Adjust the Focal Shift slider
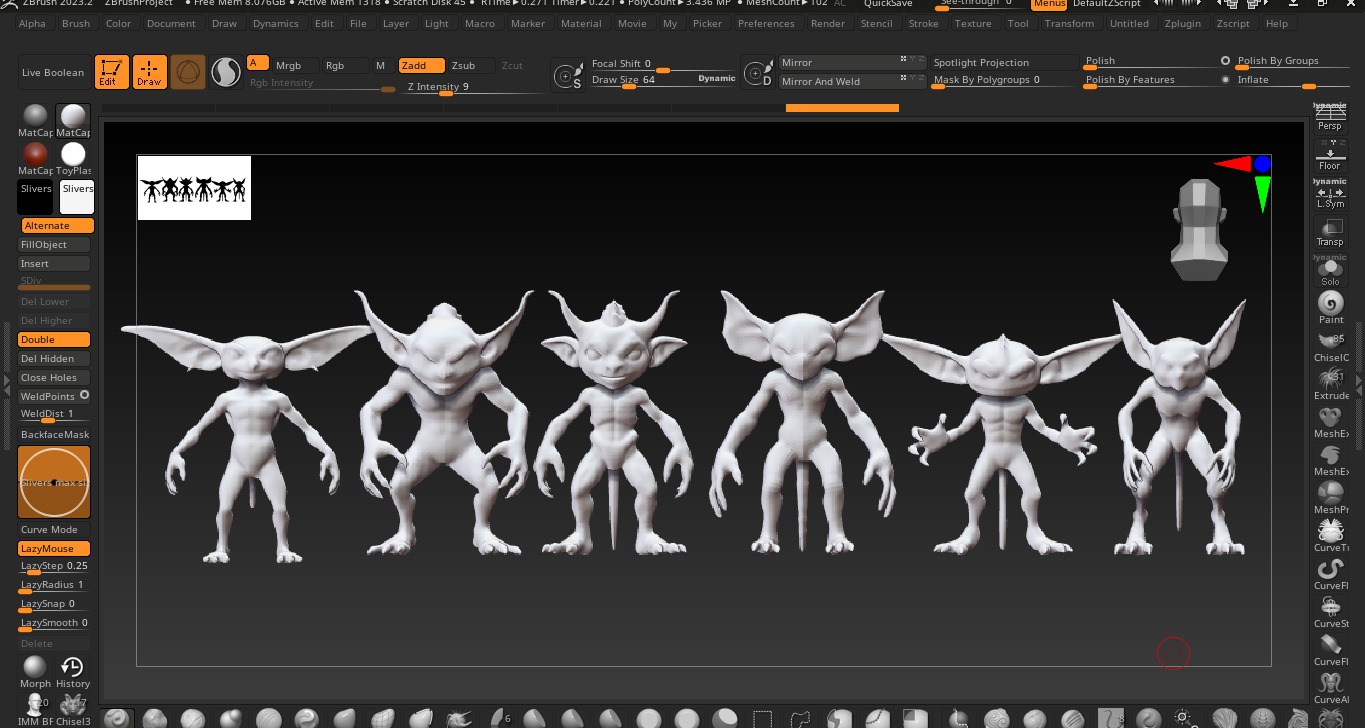Viewport: 1365px width, 728px height. [664, 65]
